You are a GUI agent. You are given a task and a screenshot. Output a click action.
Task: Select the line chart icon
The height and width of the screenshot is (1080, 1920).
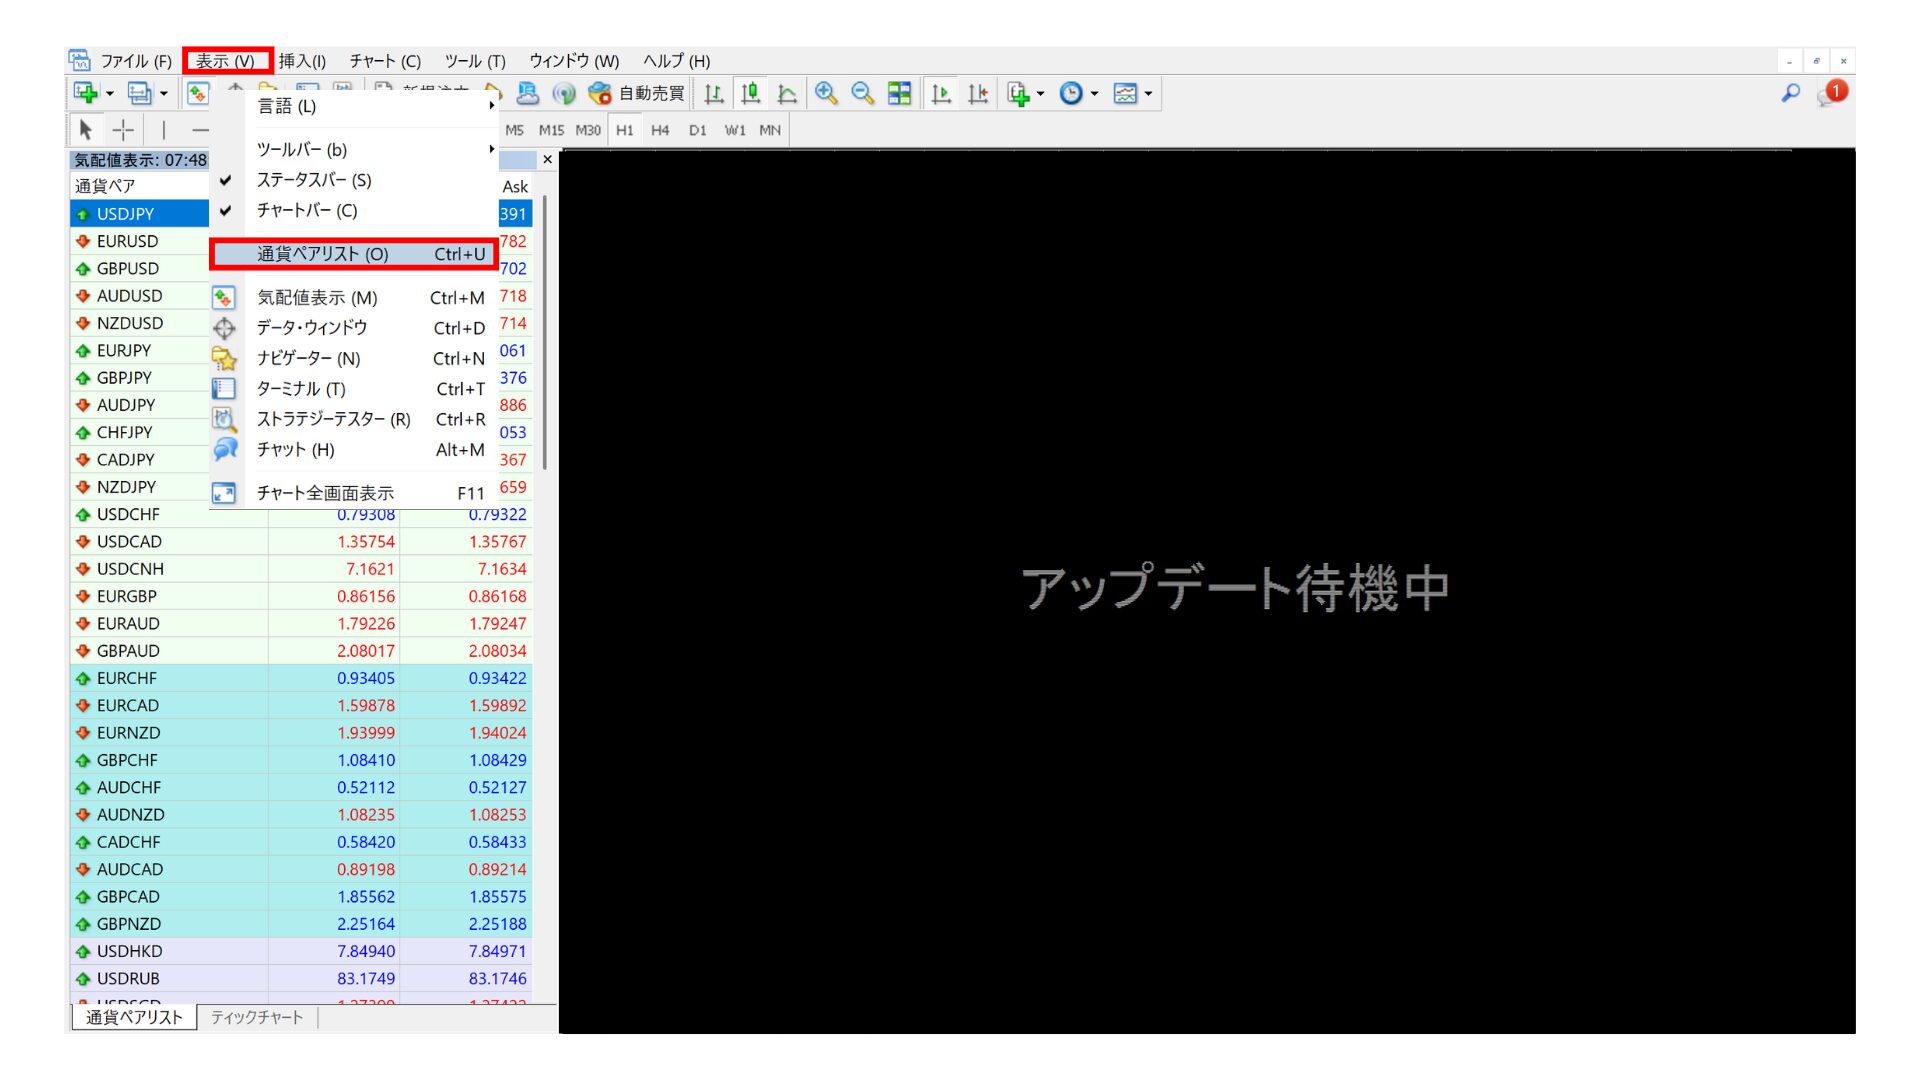[x=787, y=93]
